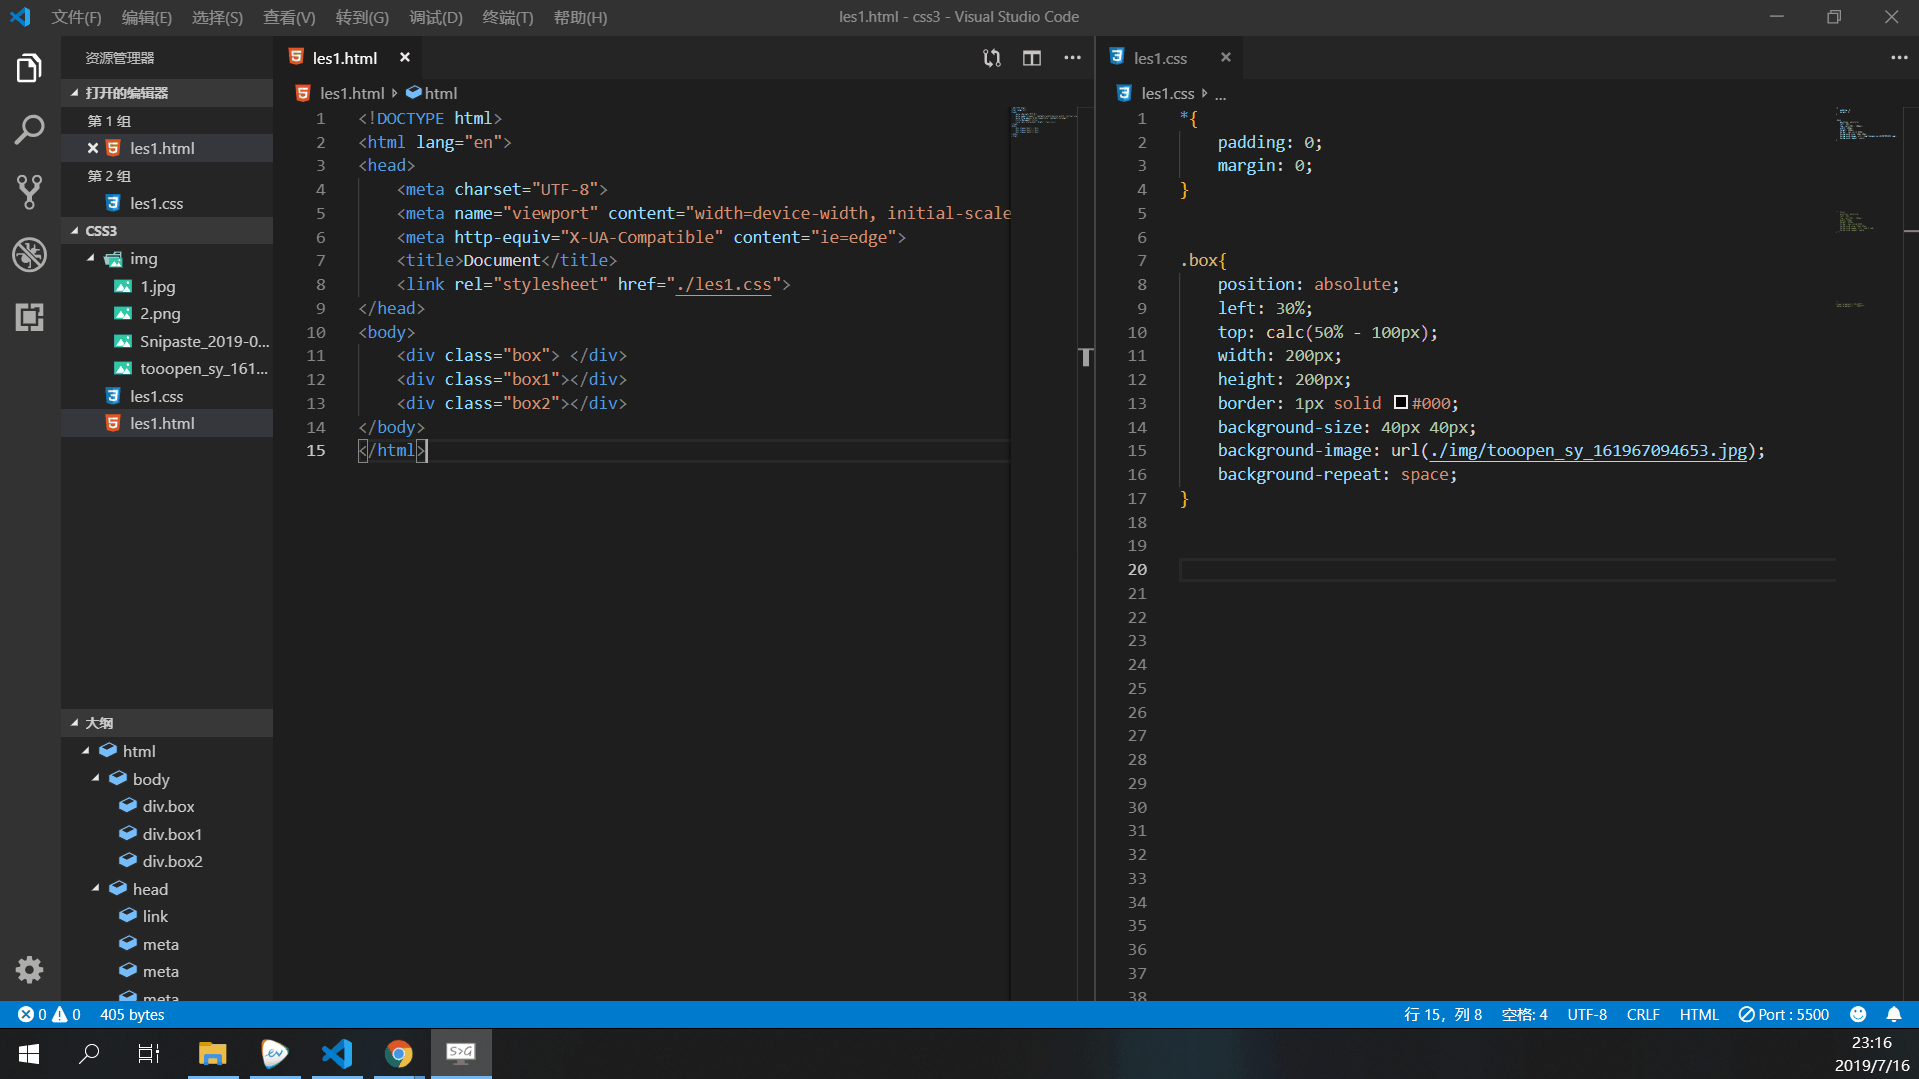Click the #000 border color swatch
Screen dimensions: 1919x1079
pos(1400,403)
